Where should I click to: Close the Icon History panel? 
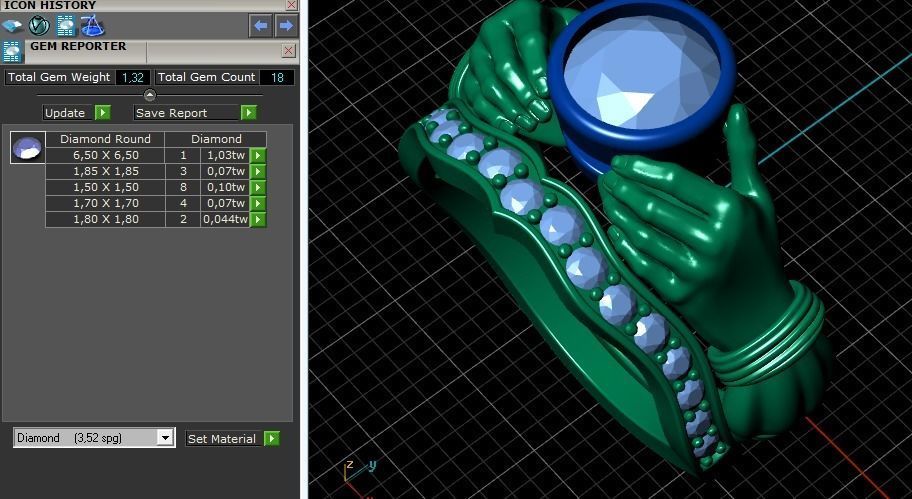pyautogui.click(x=292, y=5)
